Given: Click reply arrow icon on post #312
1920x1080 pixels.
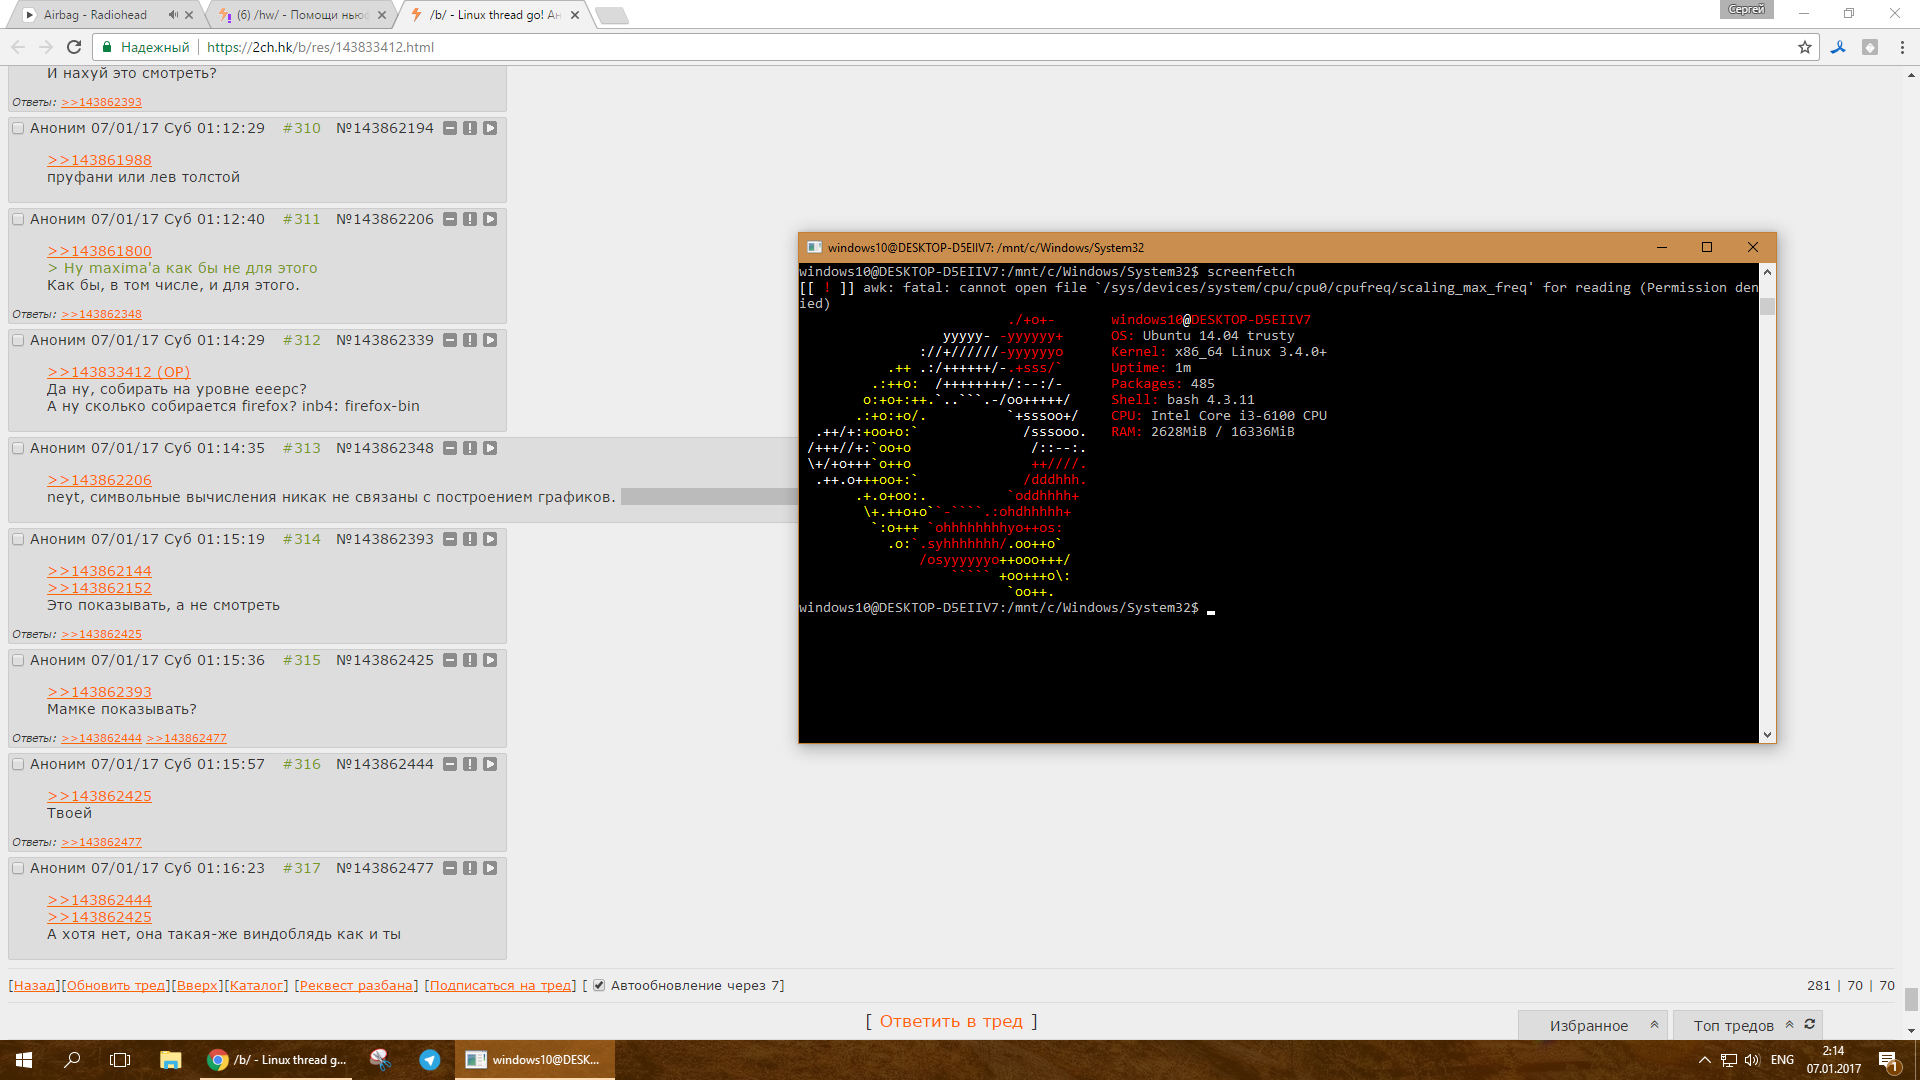Looking at the screenshot, I should point(490,340).
